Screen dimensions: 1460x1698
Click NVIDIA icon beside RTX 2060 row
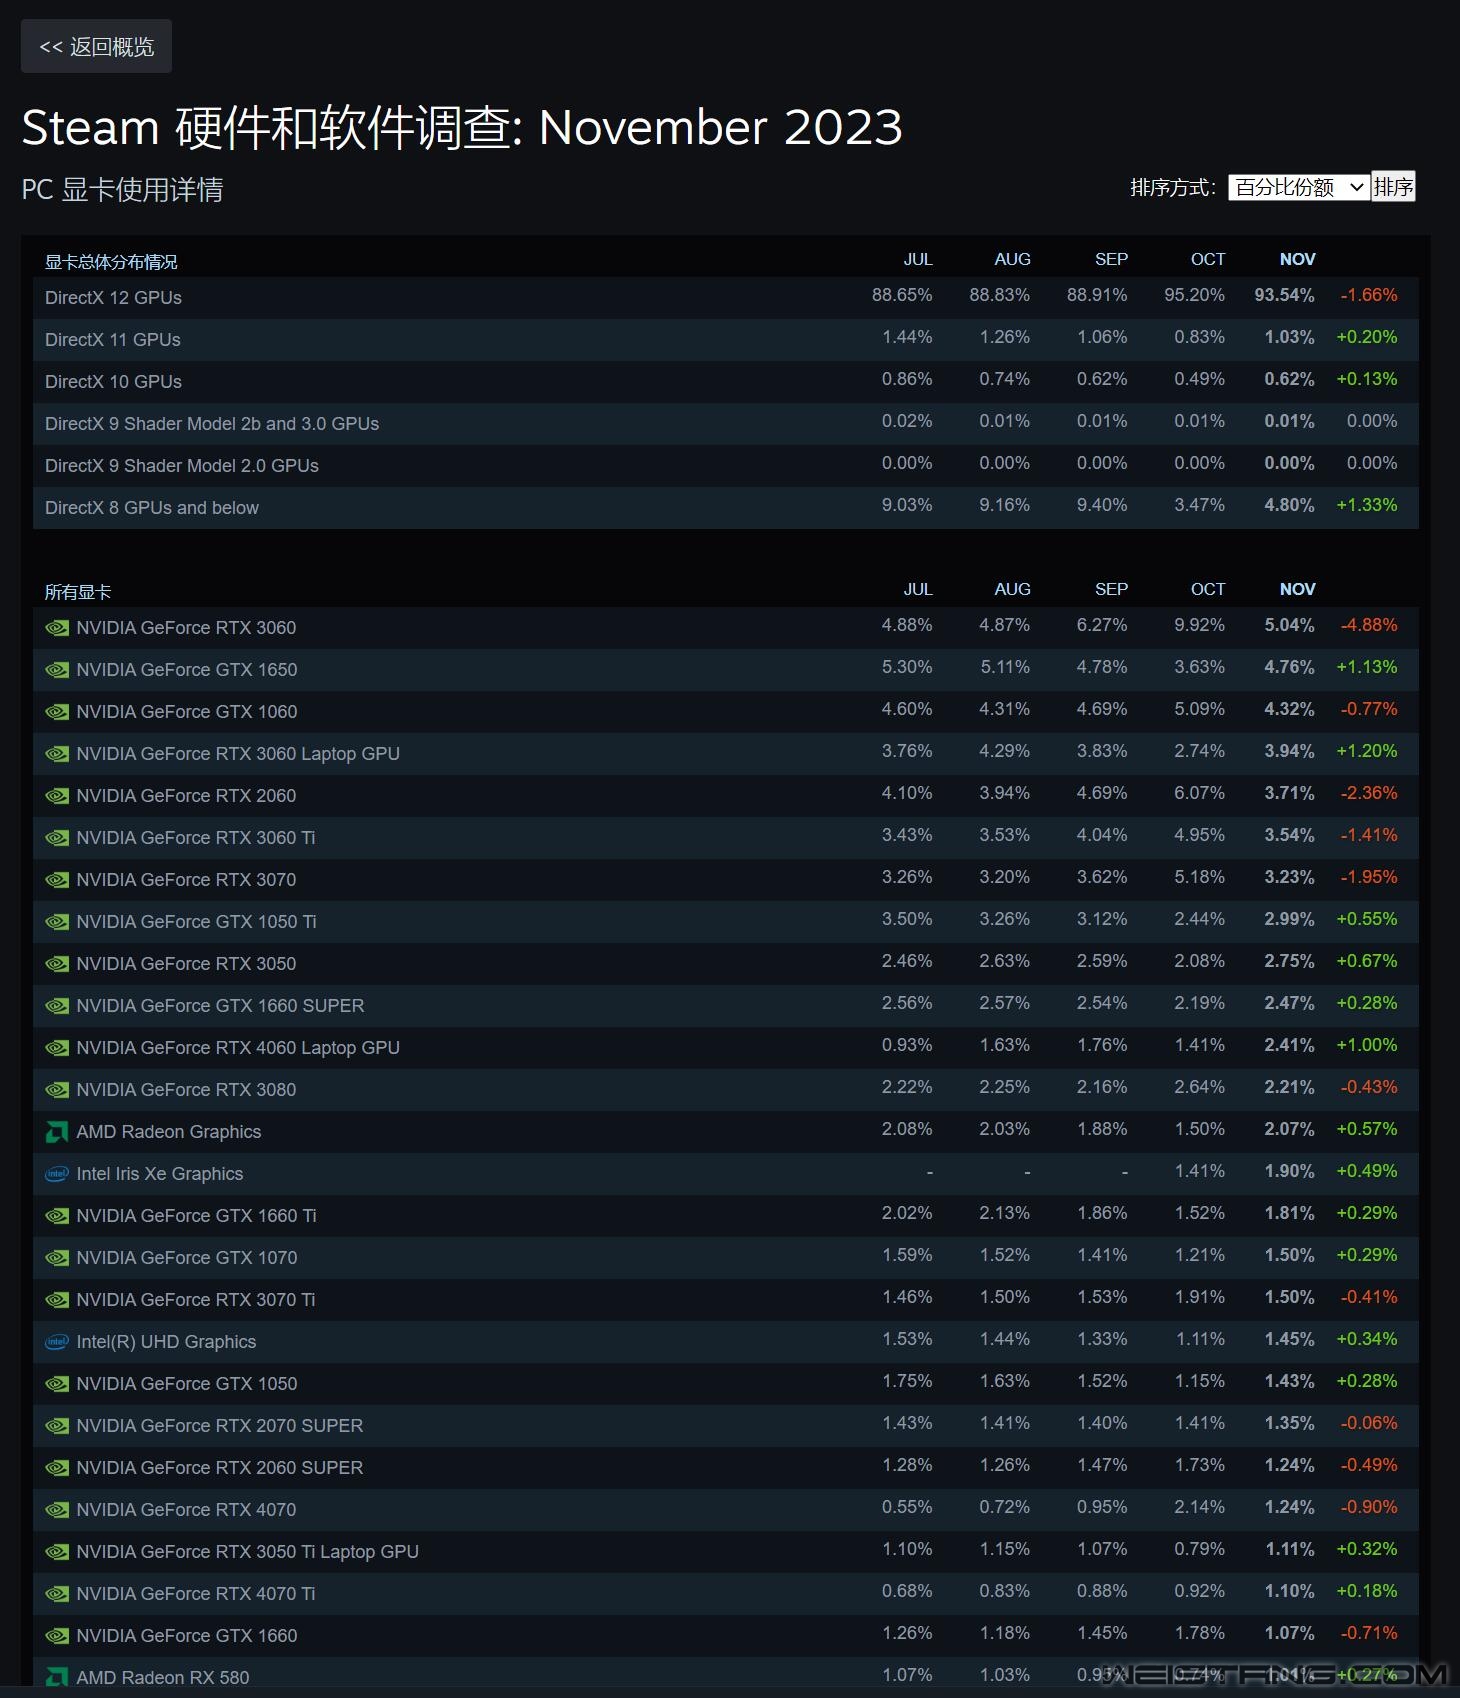tap(57, 796)
